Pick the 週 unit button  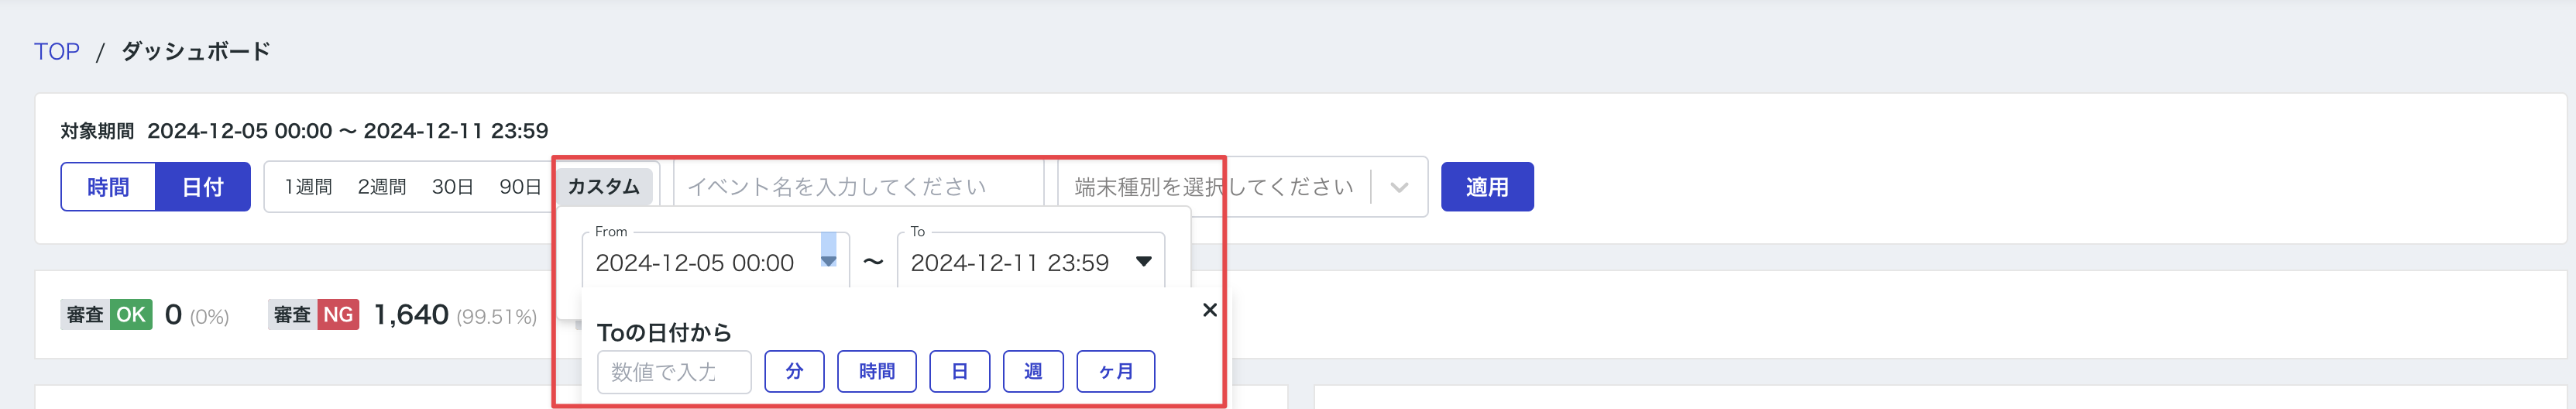pyautogui.click(x=1033, y=372)
